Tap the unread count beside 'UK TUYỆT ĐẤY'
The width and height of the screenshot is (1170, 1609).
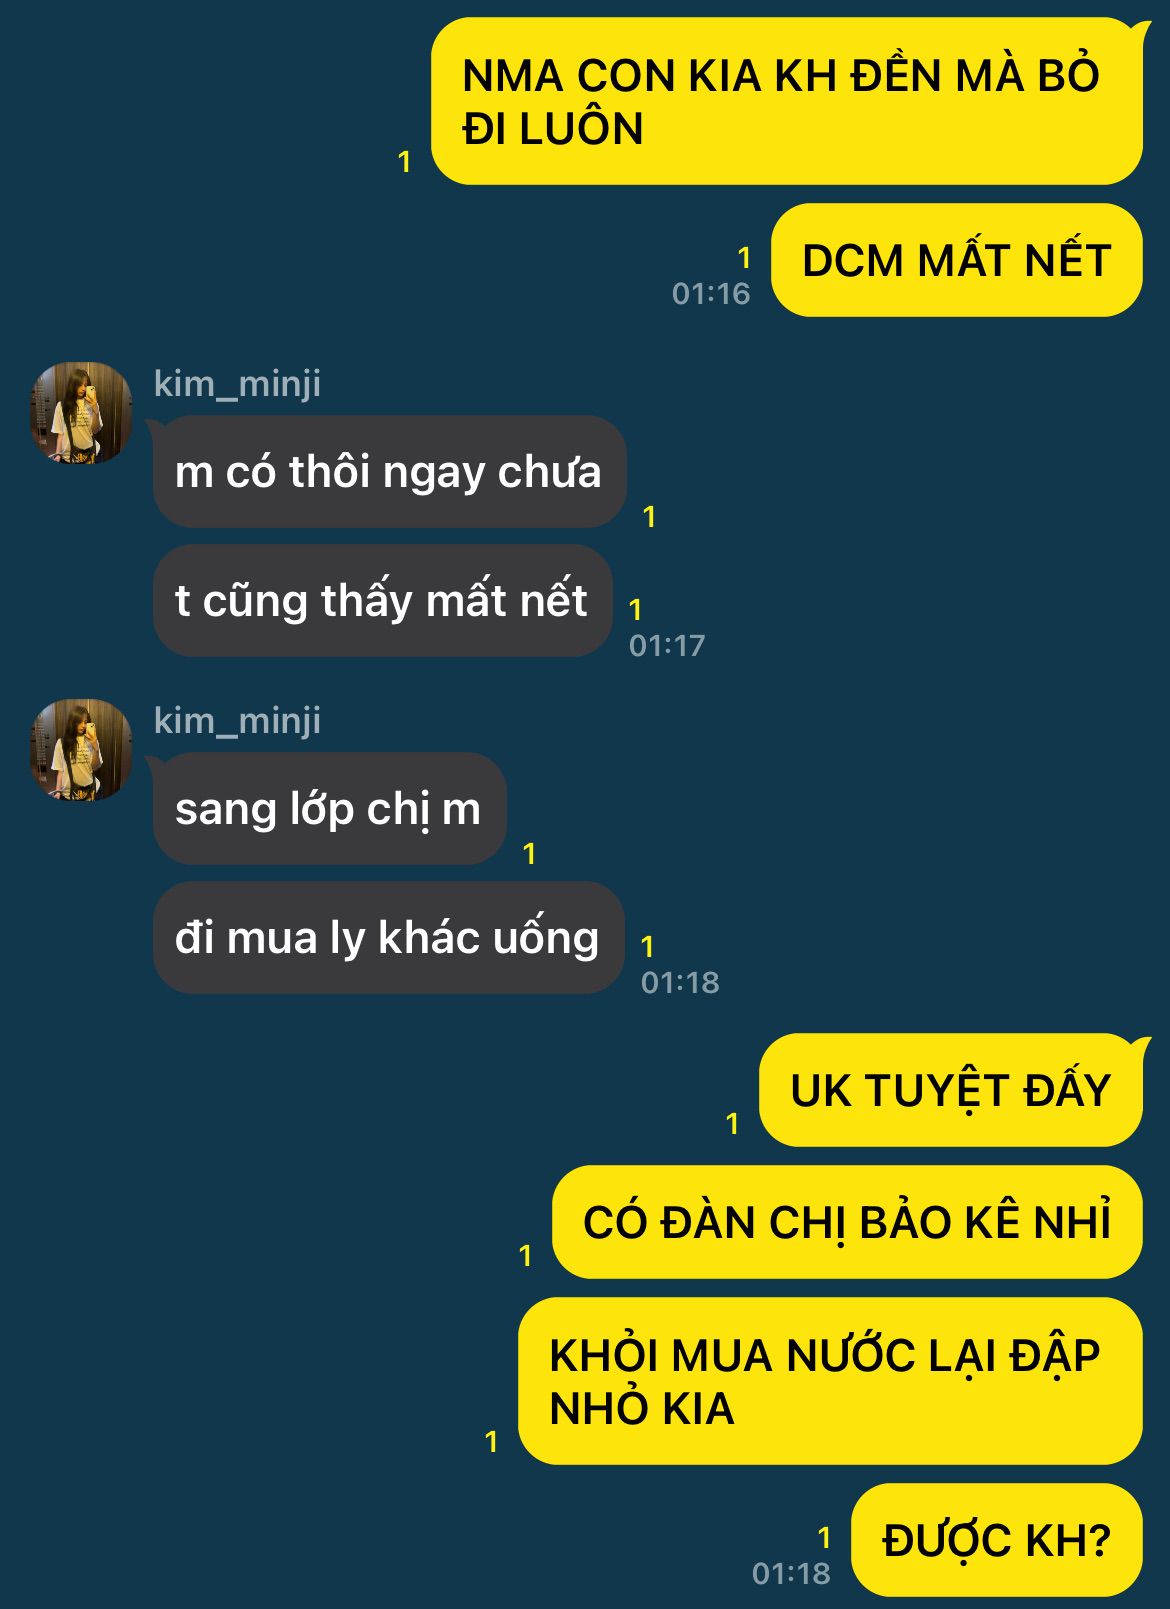point(732,1123)
